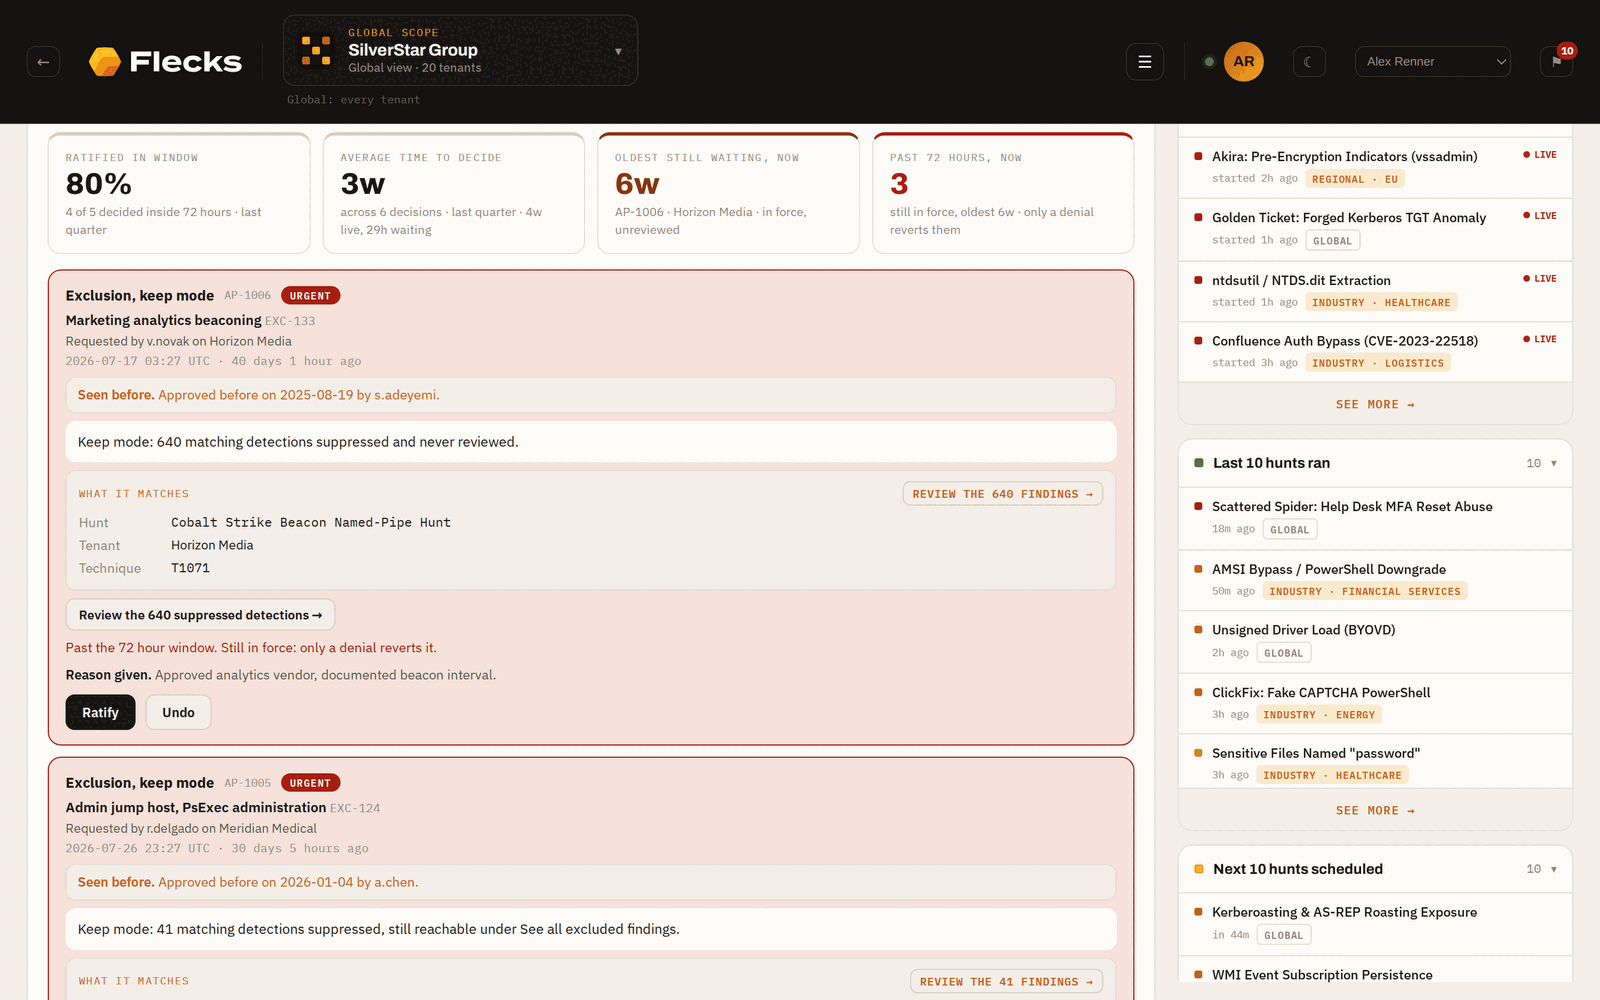Screen dimensions: 1600x1000
Task: Click Review the 640 suppressed detections button
Action: (200, 615)
